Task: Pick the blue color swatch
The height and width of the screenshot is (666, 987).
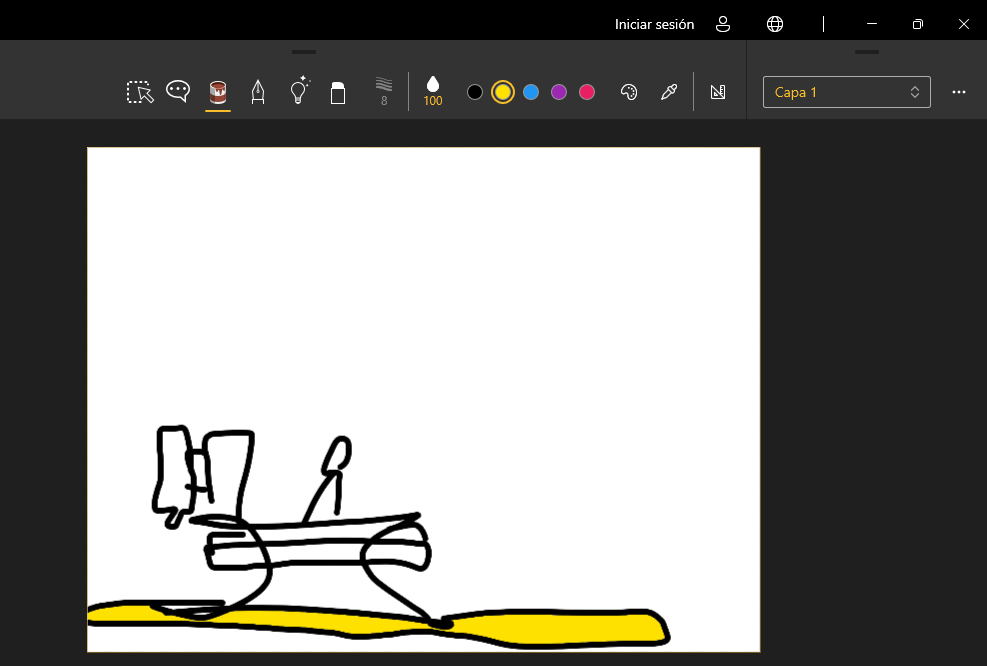Action: pos(531,93)
